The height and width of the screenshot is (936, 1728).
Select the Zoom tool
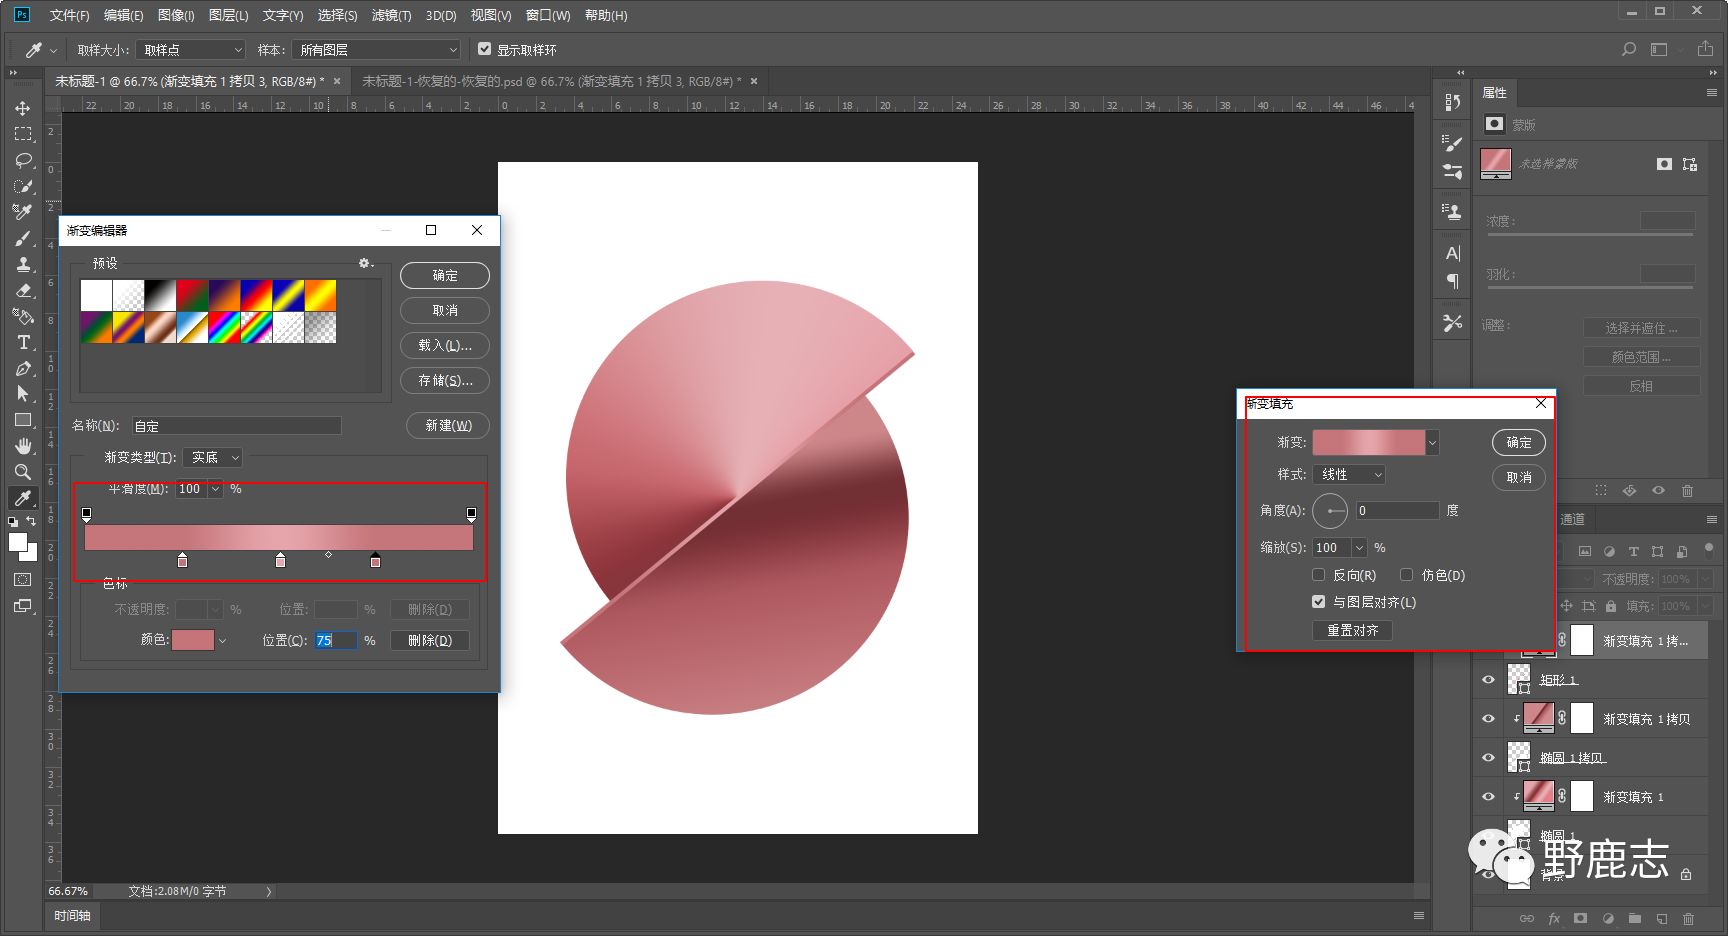pos(22,472)
